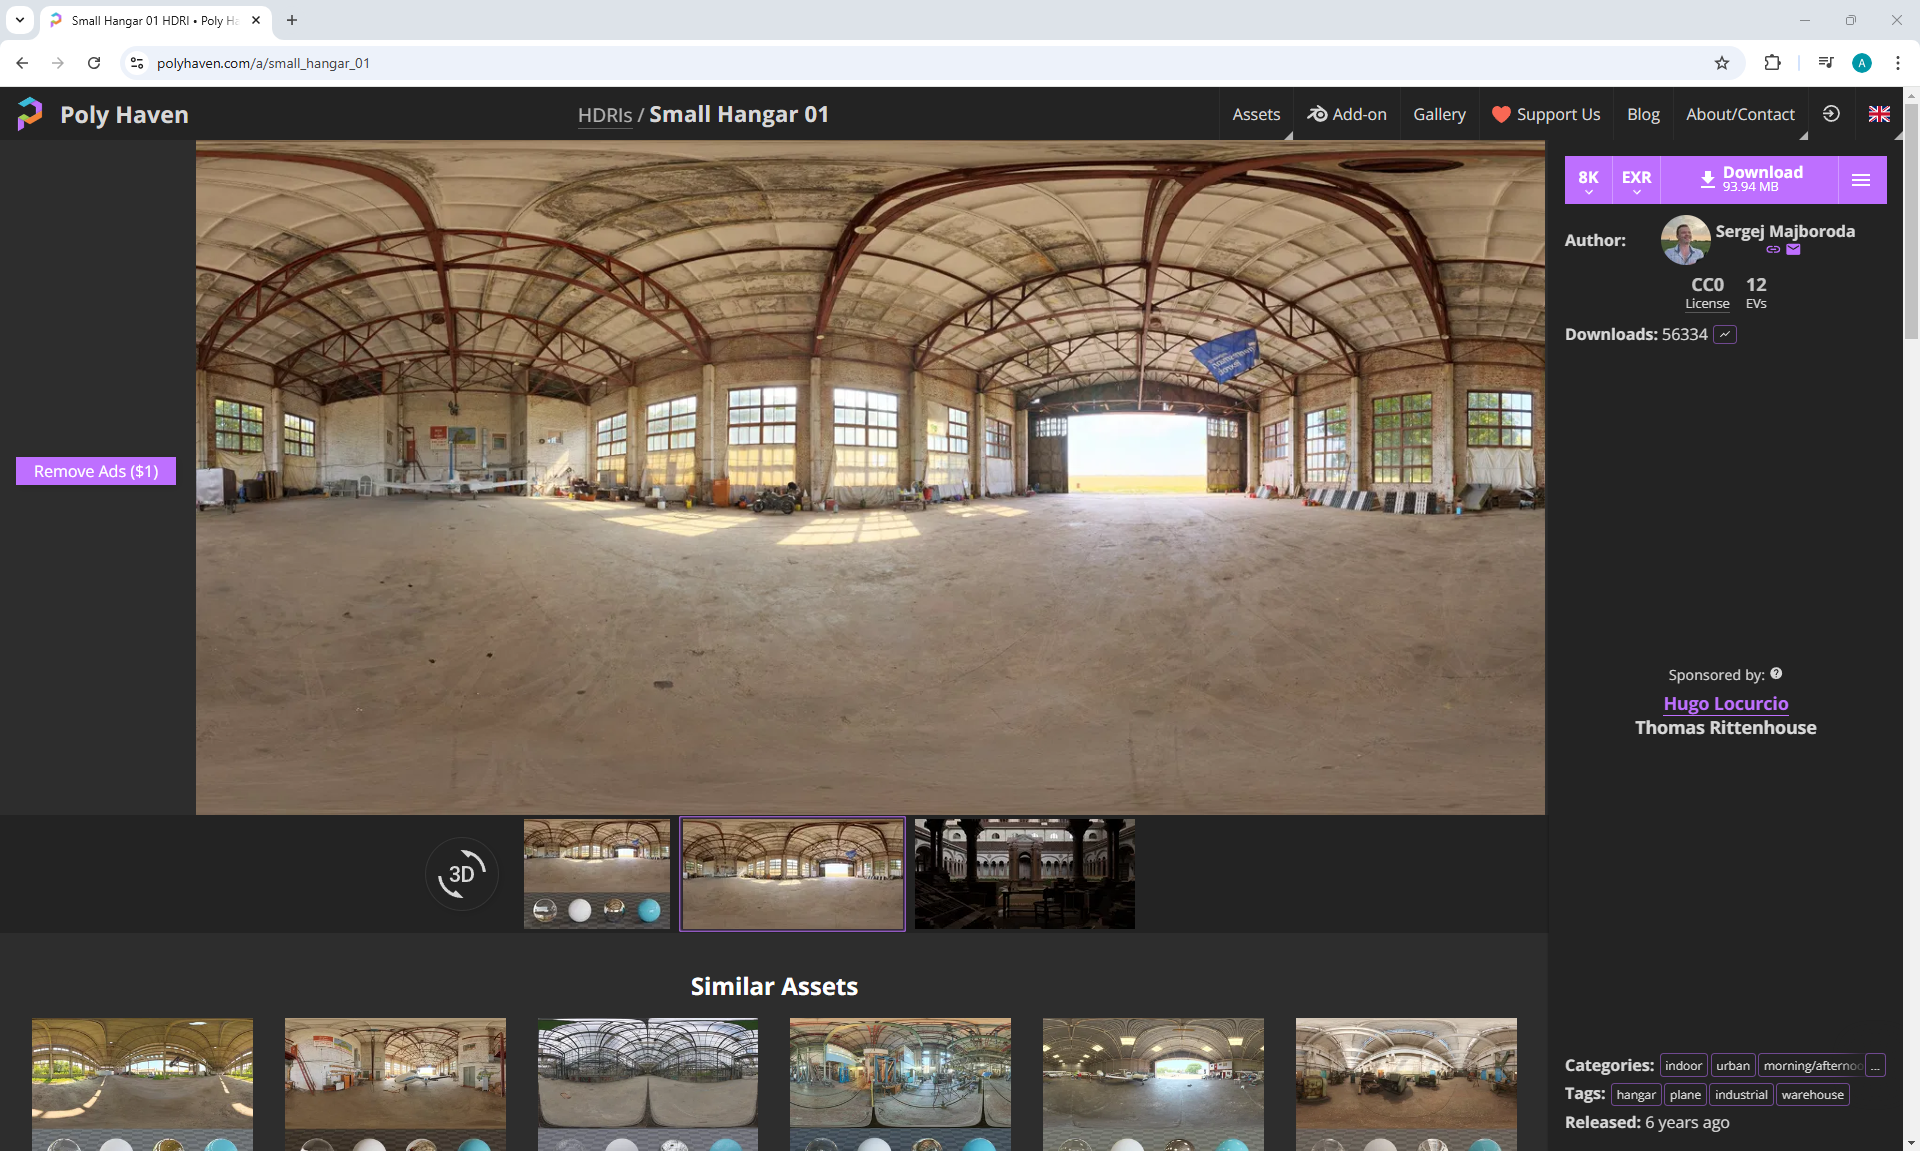
Task: Bookmark this page with star icon
Action: coord(1722,63)
